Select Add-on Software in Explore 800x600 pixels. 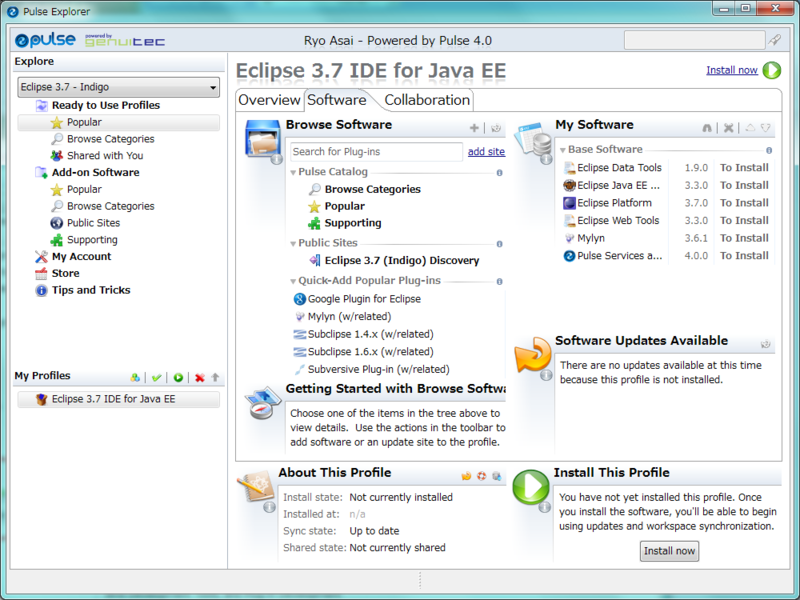click(95, 172)
